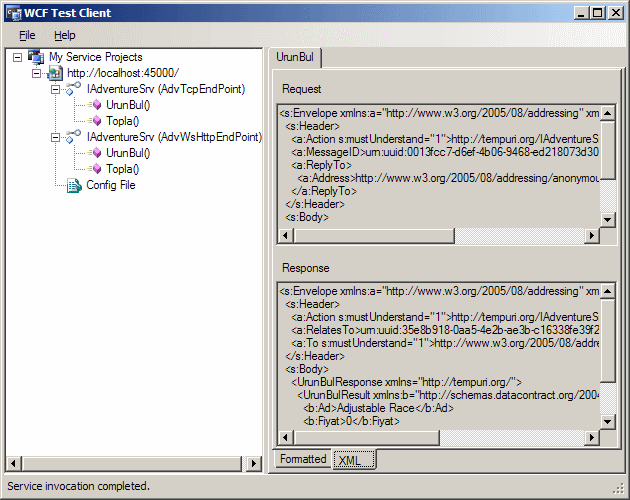Image resolution: width=630 pixels, height=500 pixels.
Task: Collapse the IAdventureSrv (AdvWsHttpEndPoint) node
Action: pyautogui.click(x=57, y=137)
